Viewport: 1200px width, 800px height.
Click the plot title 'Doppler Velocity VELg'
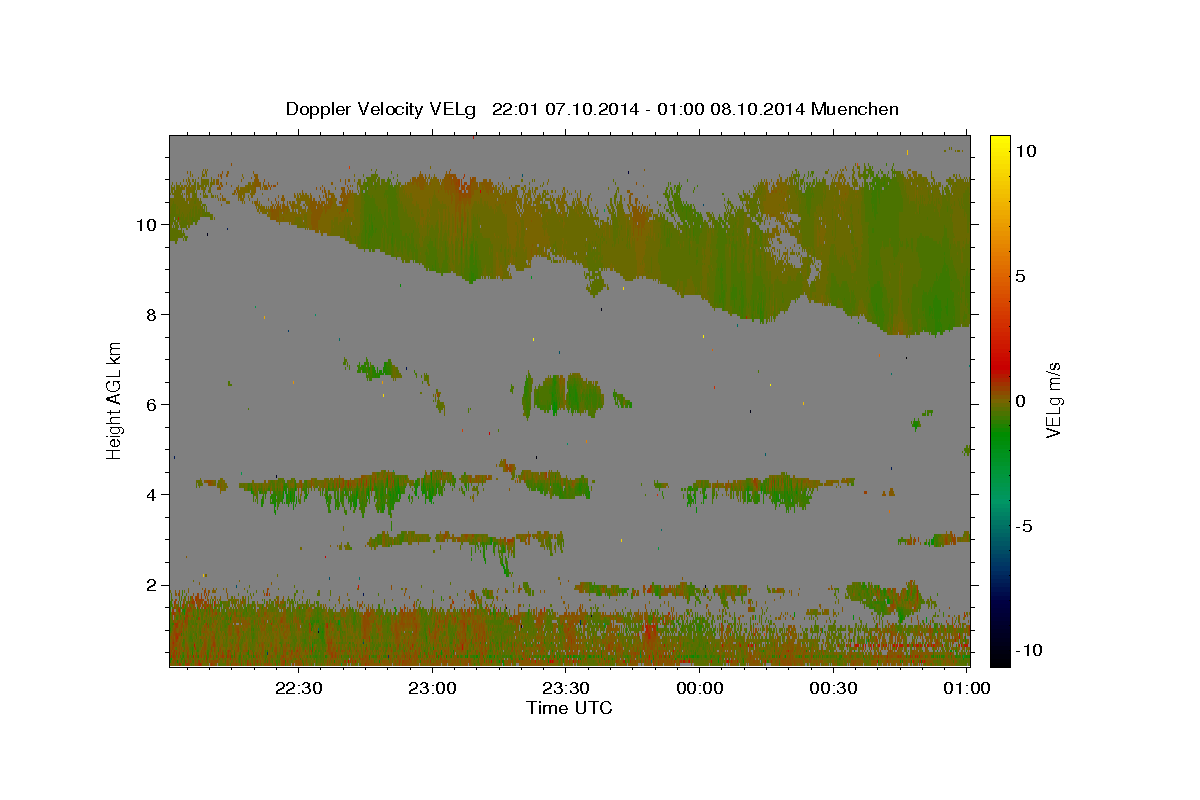click(383, 109)
